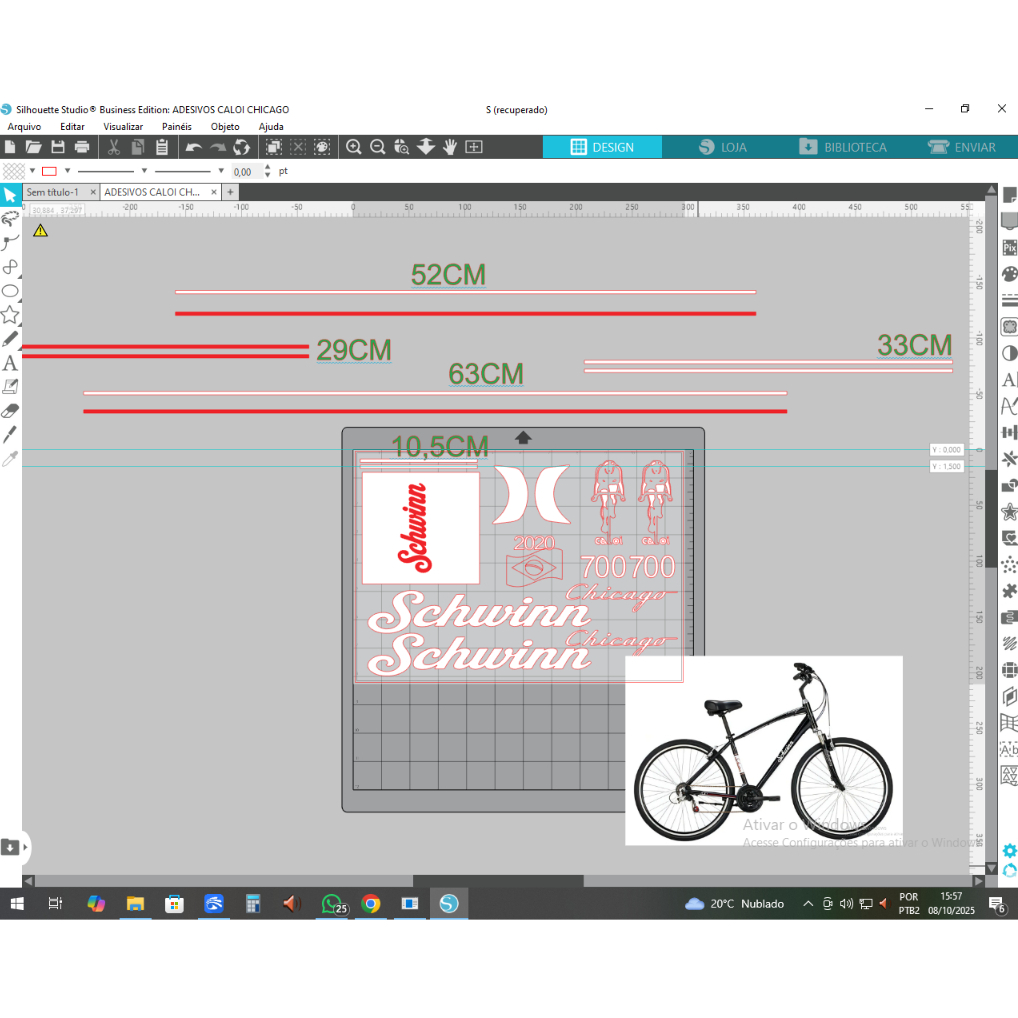Create a new document with toolbar icon
The height and width of the screenshot is (1018, 1018).
pos(10,147)
